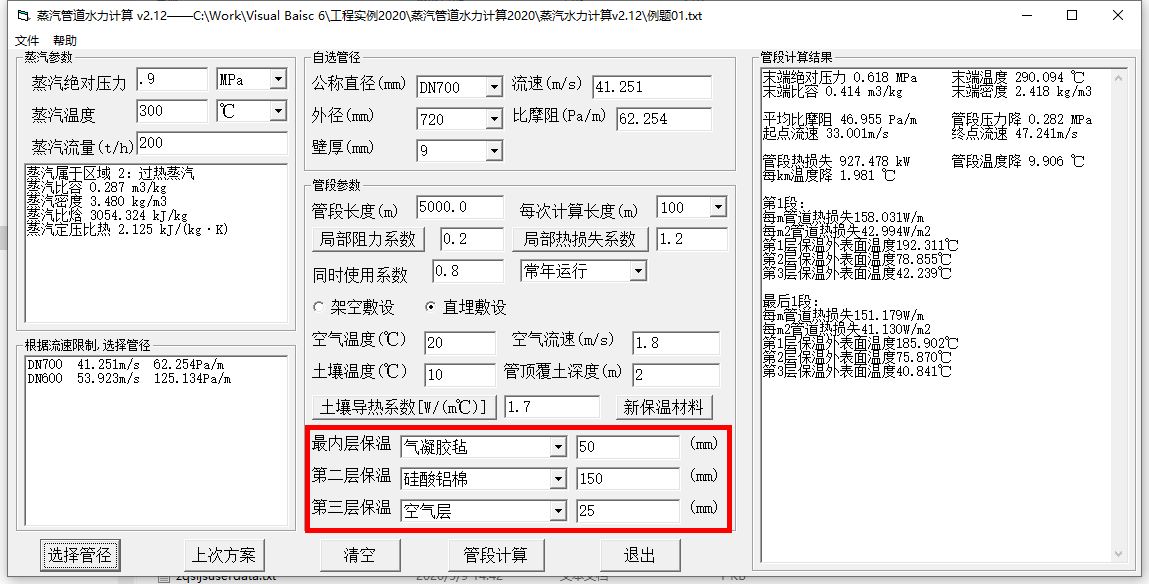Select the 直埋敷设 radio button
Viewport: 1149px width, 584px height.
[x=432, y=307]
